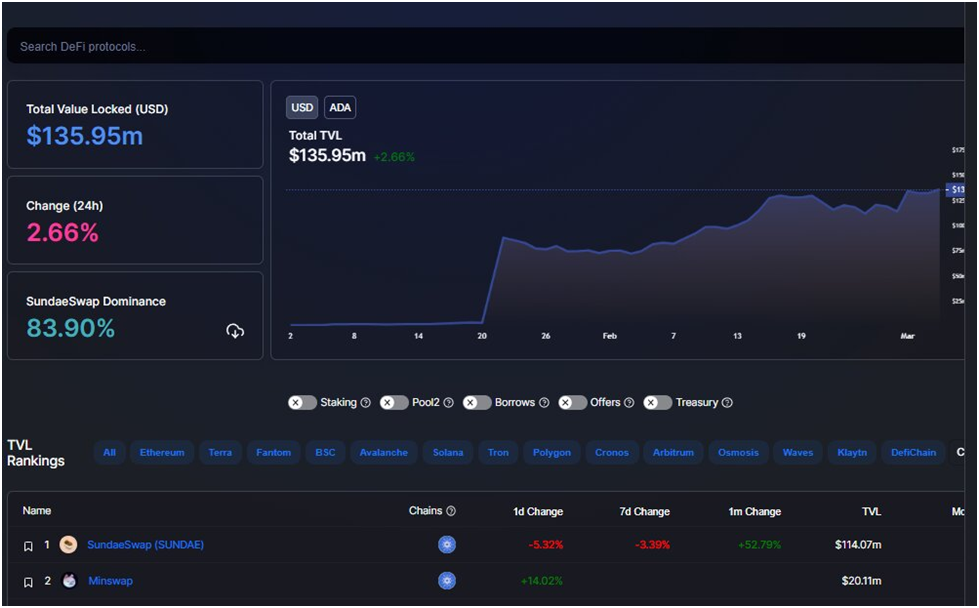
Task: Turn on the Pool2 toggle
Action: coord(394,403)
